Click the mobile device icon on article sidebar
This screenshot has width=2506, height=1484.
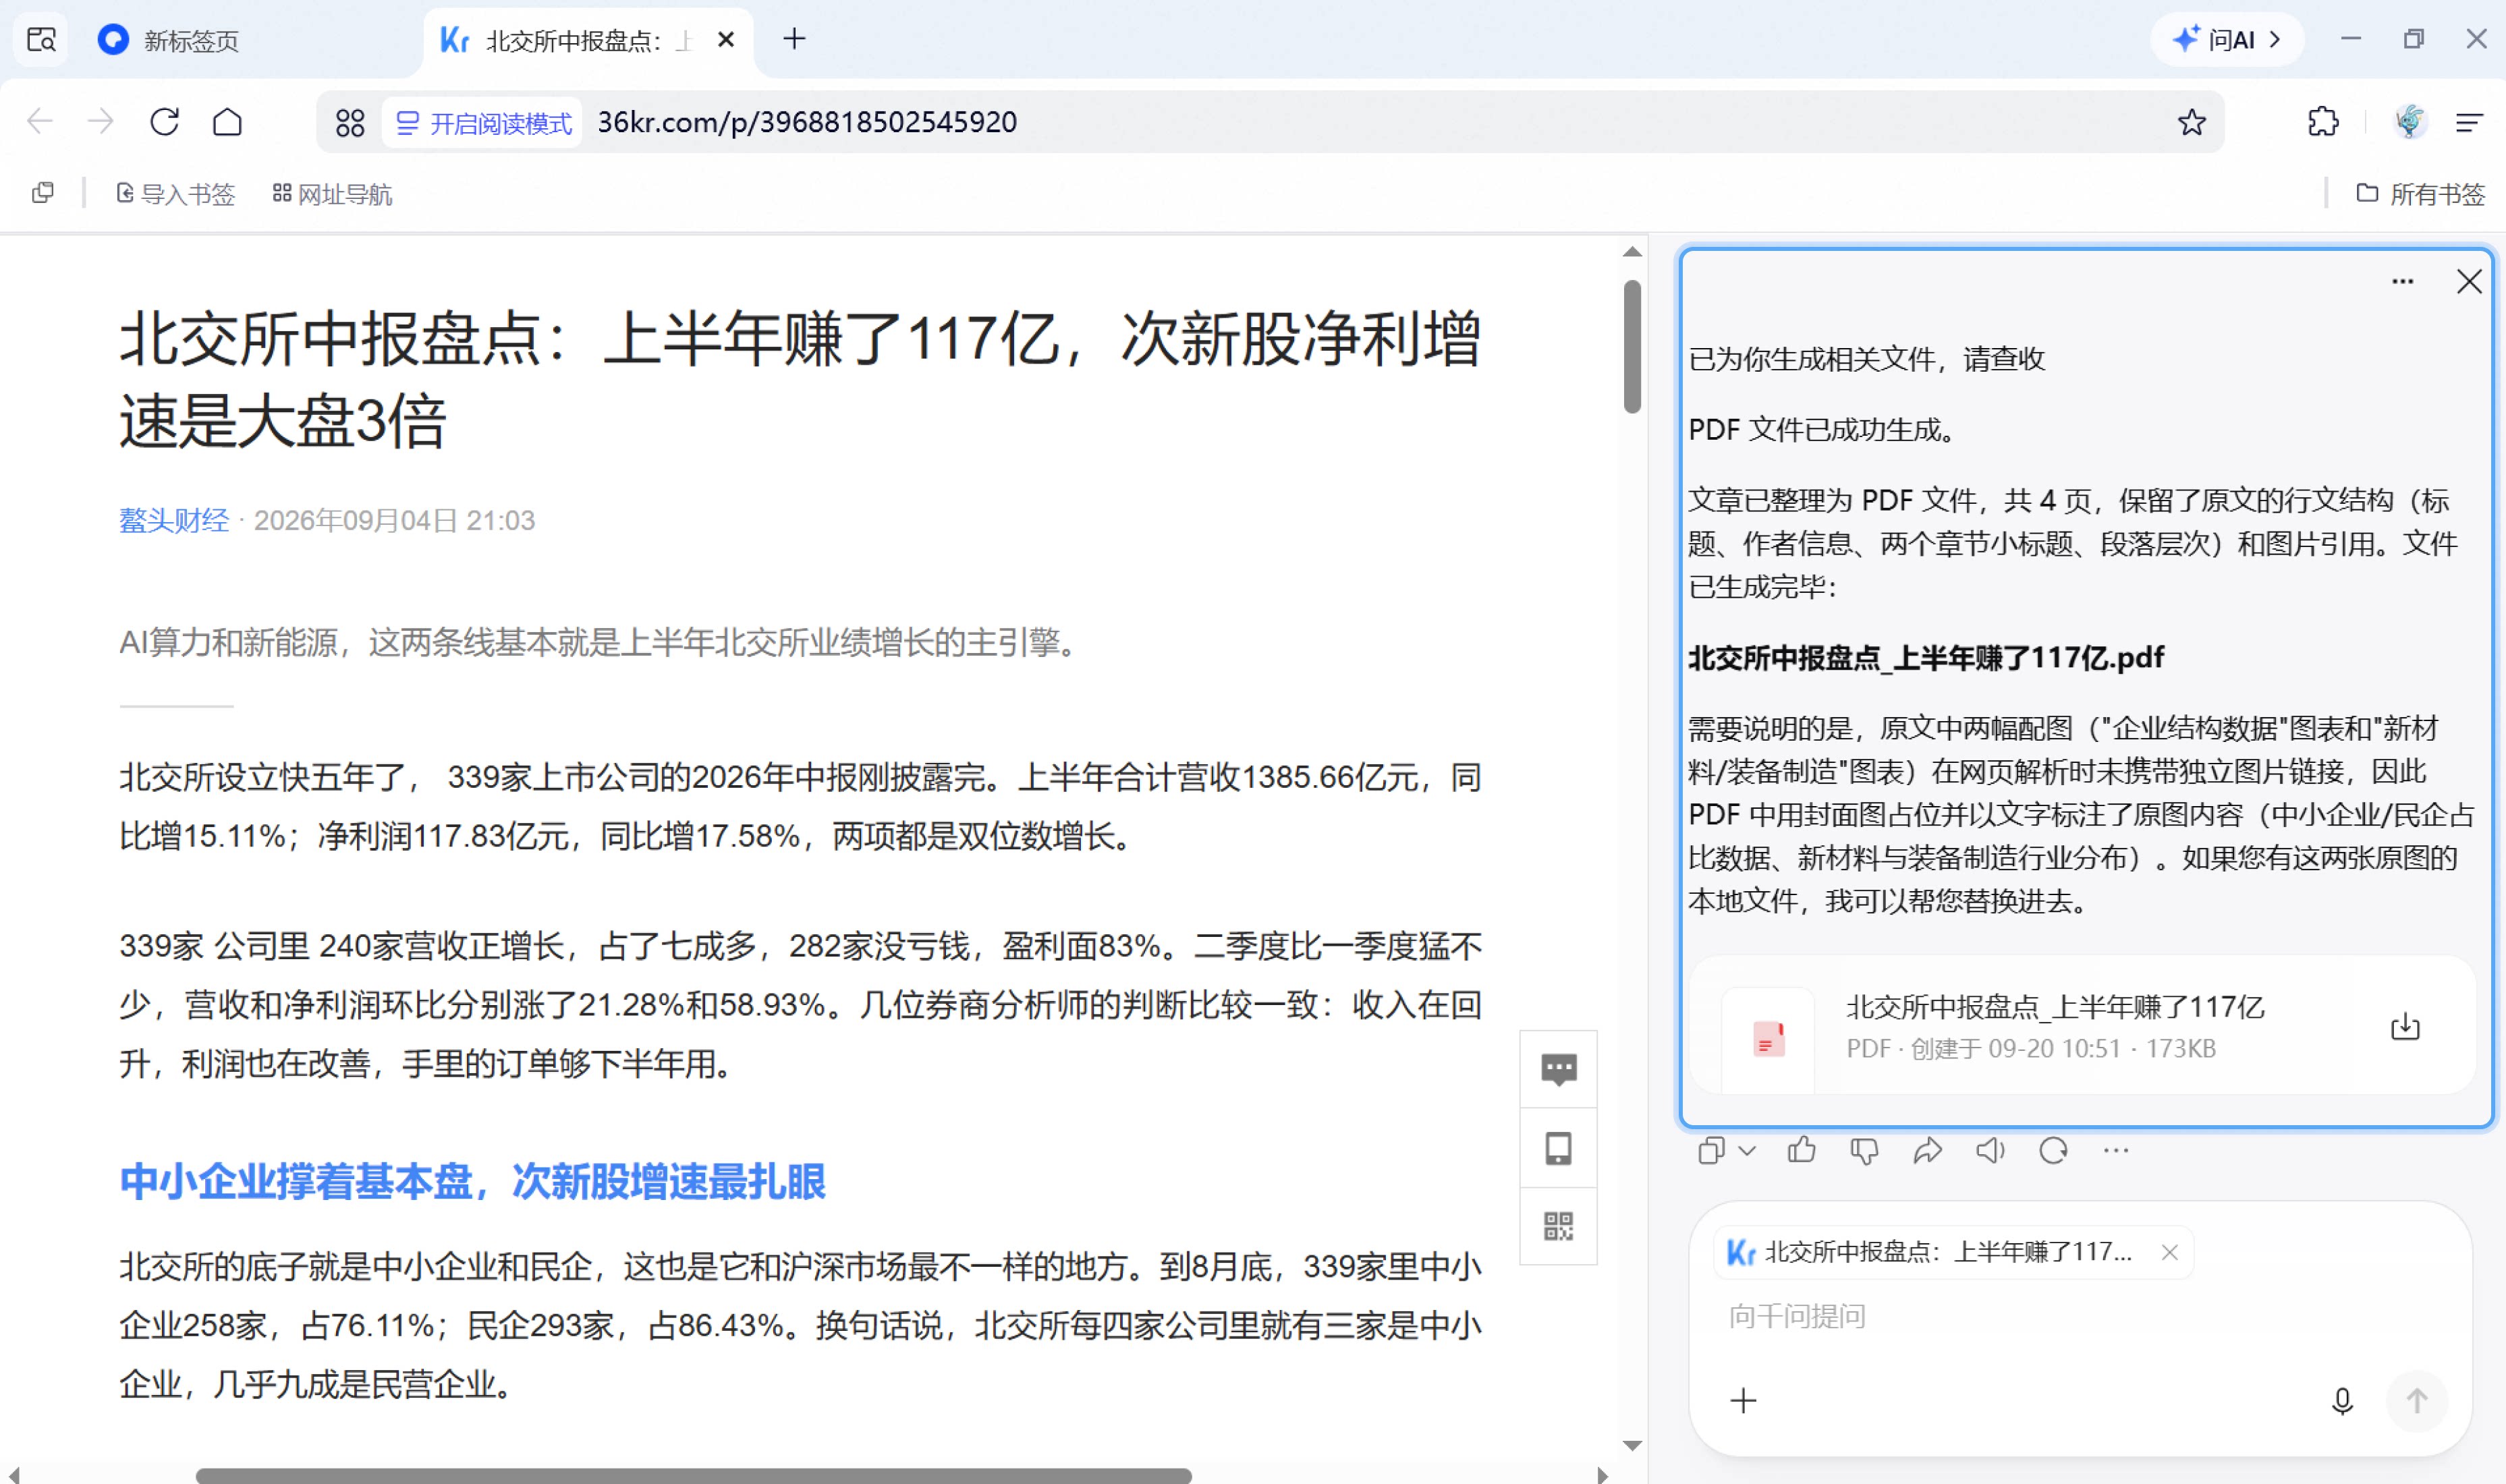click(x=1558, y=1148)
